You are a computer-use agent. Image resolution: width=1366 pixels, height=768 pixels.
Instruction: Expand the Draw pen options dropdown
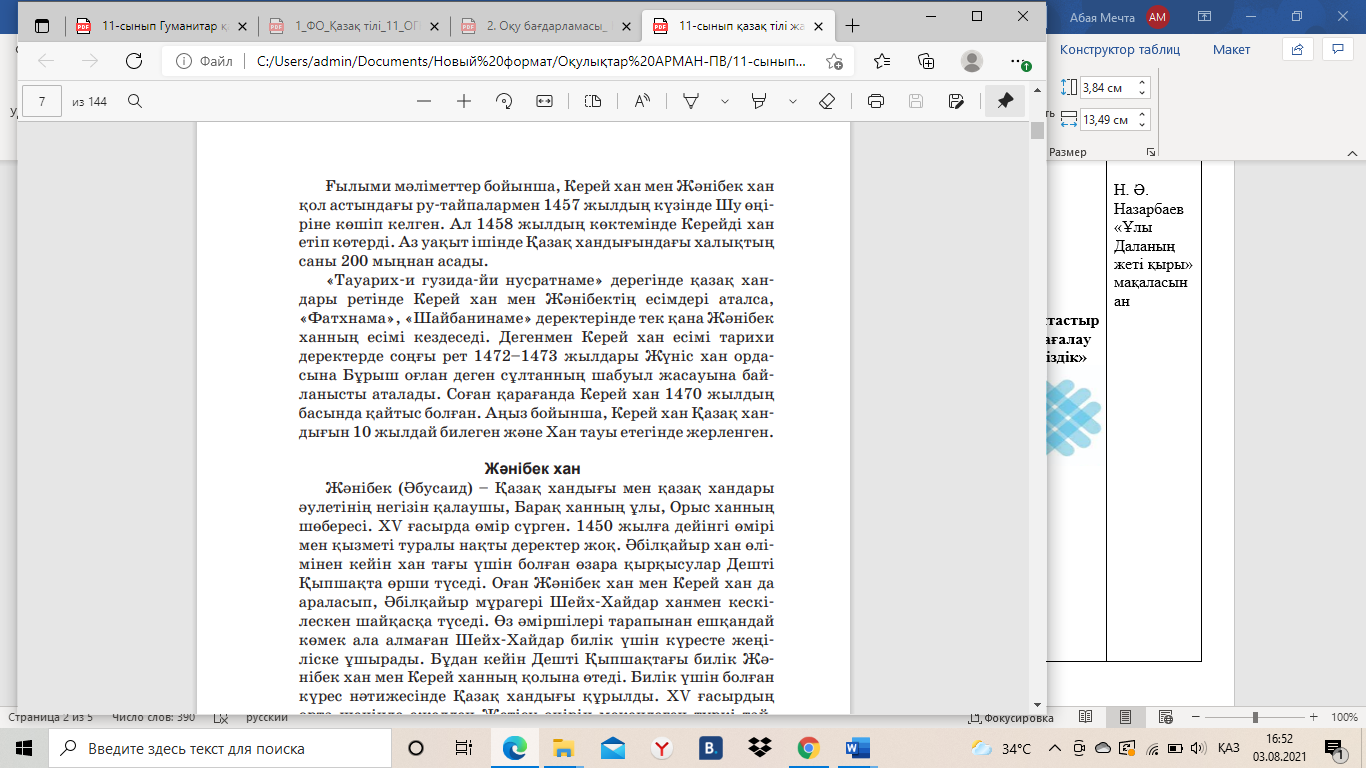point(725,101)
